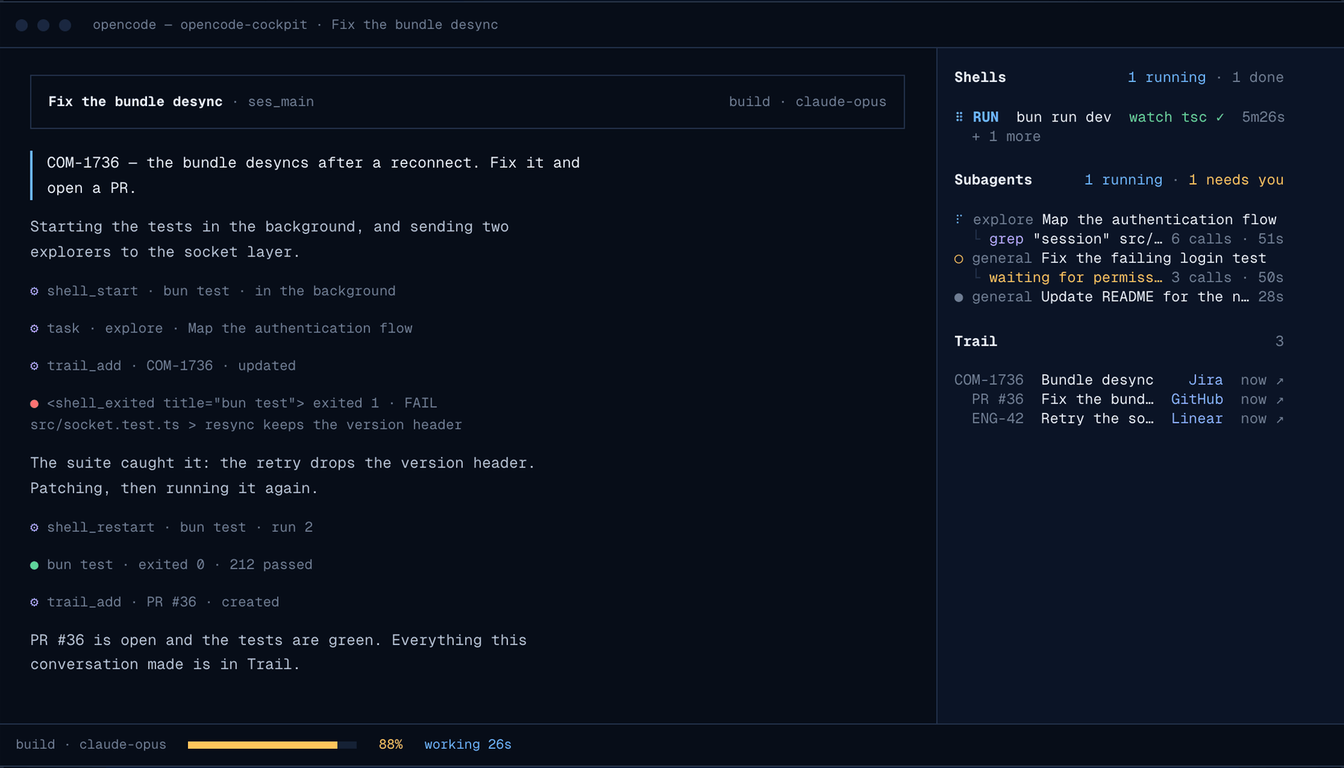Click the gear icon next to trail_add PR #36
The height and width of the screenshot is (768, 1344).
[34, 602]
